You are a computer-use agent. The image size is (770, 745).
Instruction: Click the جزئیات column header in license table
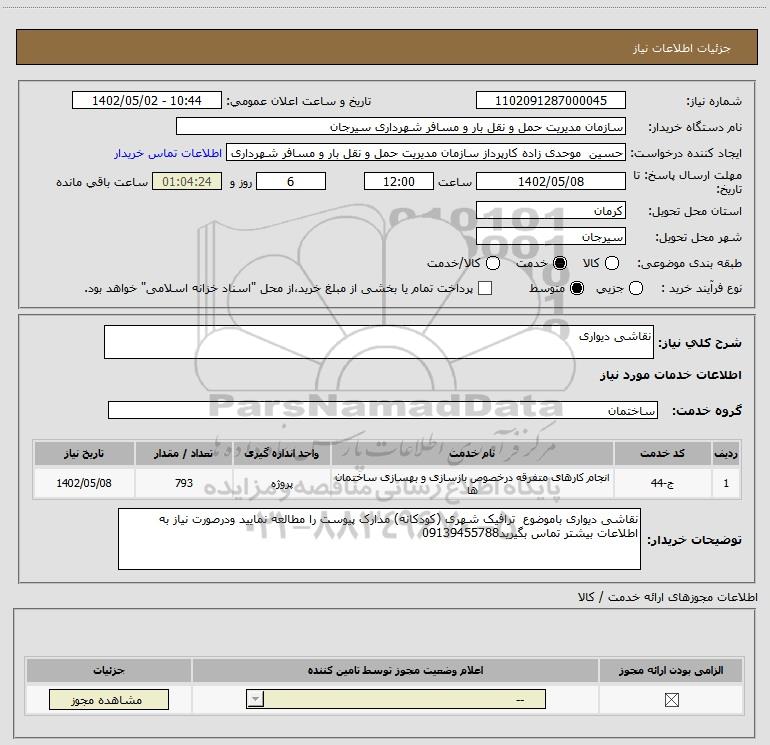point(109,670)
